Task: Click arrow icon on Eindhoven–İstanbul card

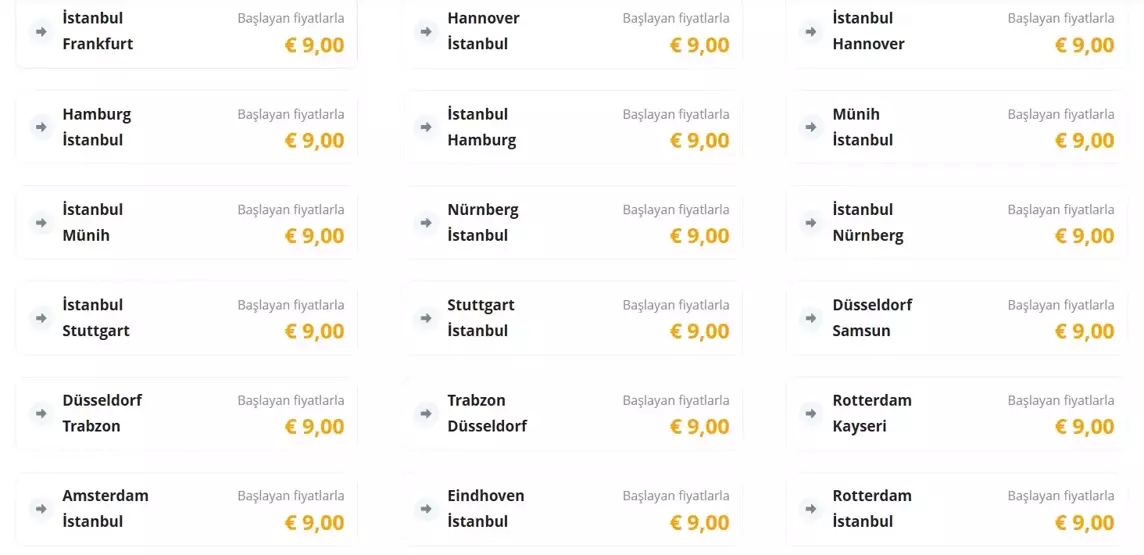Action: pos(426,508)
